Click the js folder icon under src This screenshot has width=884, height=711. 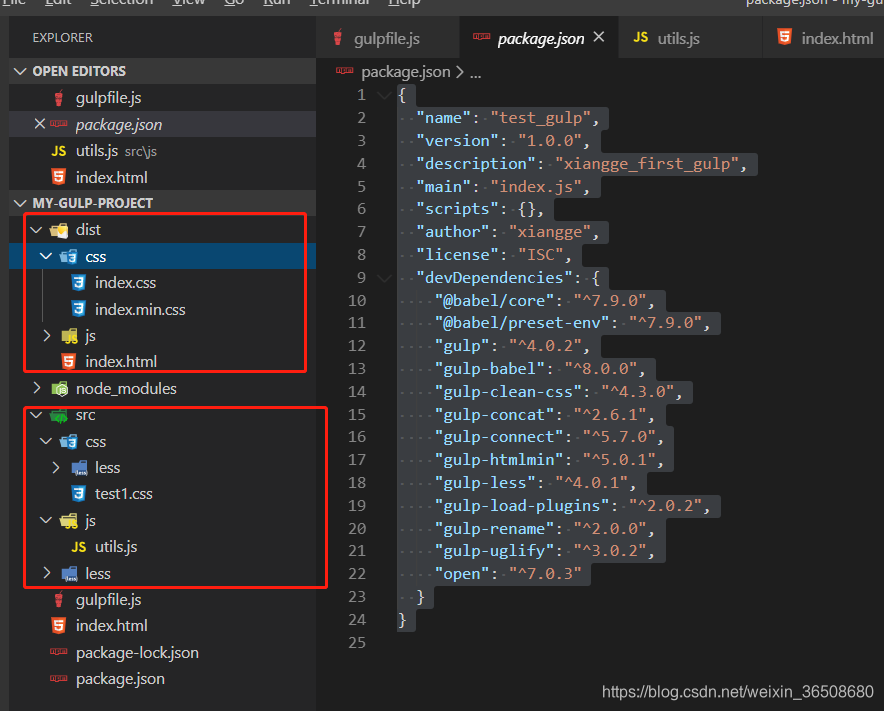[x=69, y=521]
